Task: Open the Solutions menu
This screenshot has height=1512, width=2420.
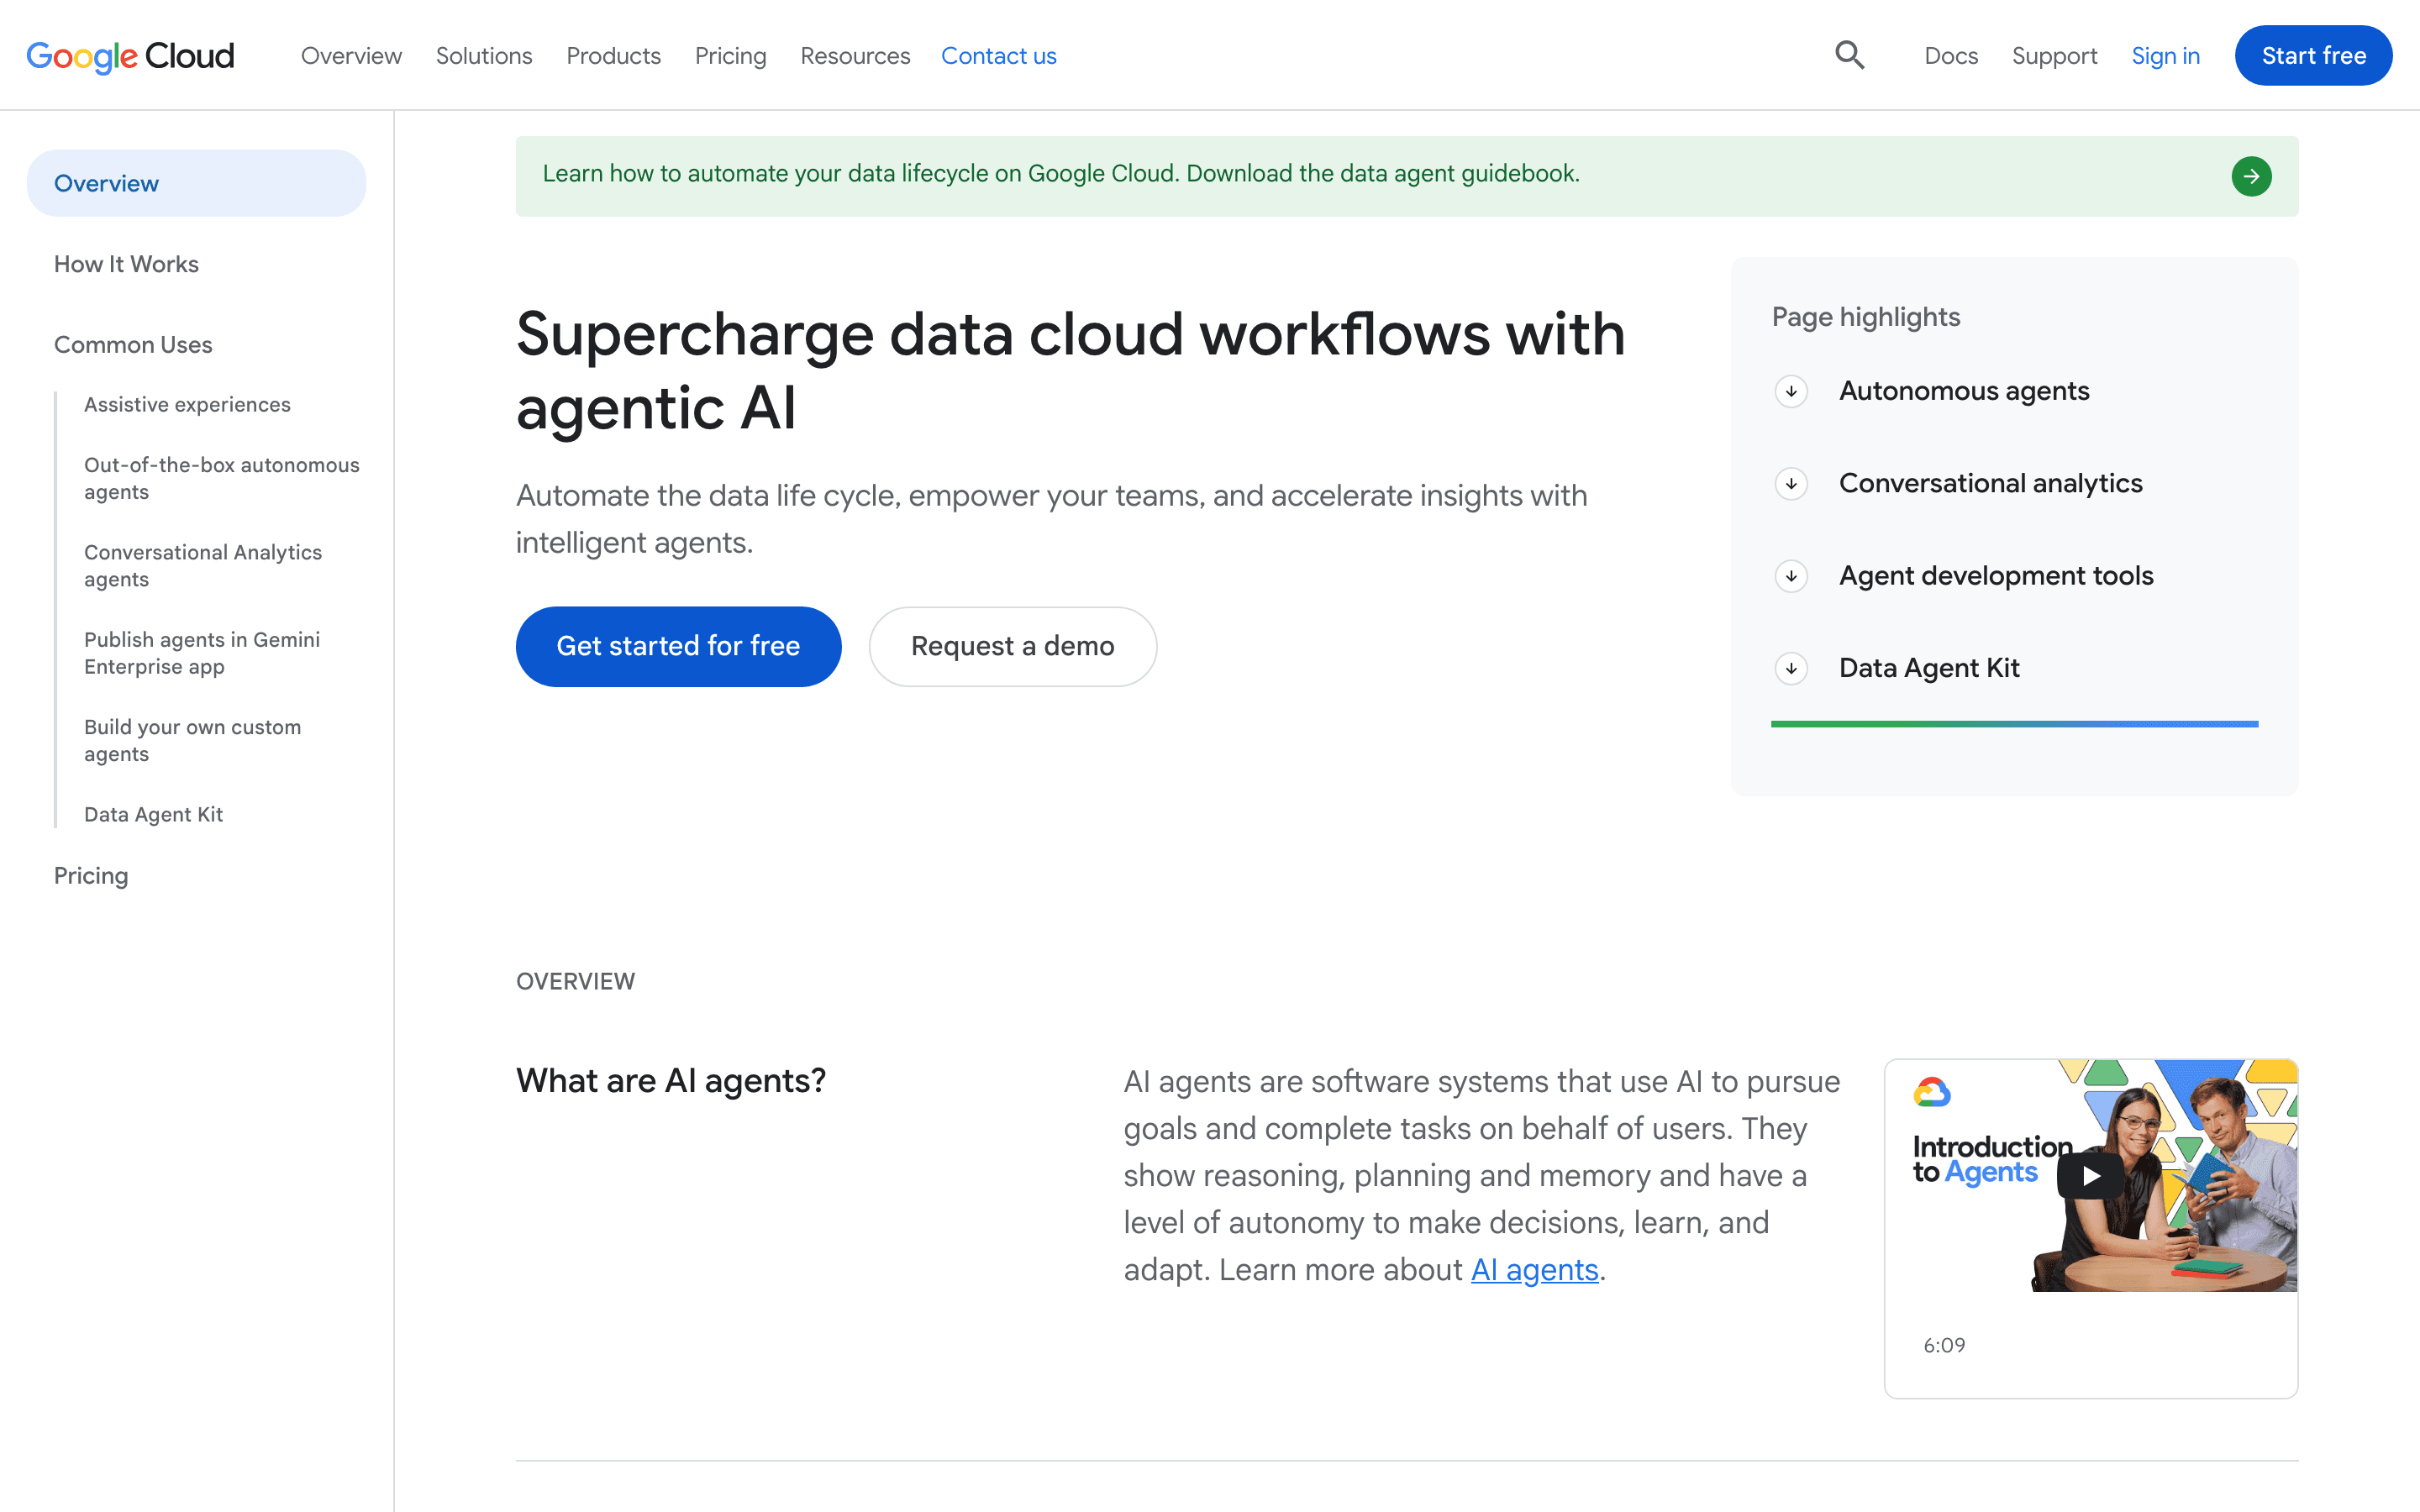Action: tap(484, 56)
